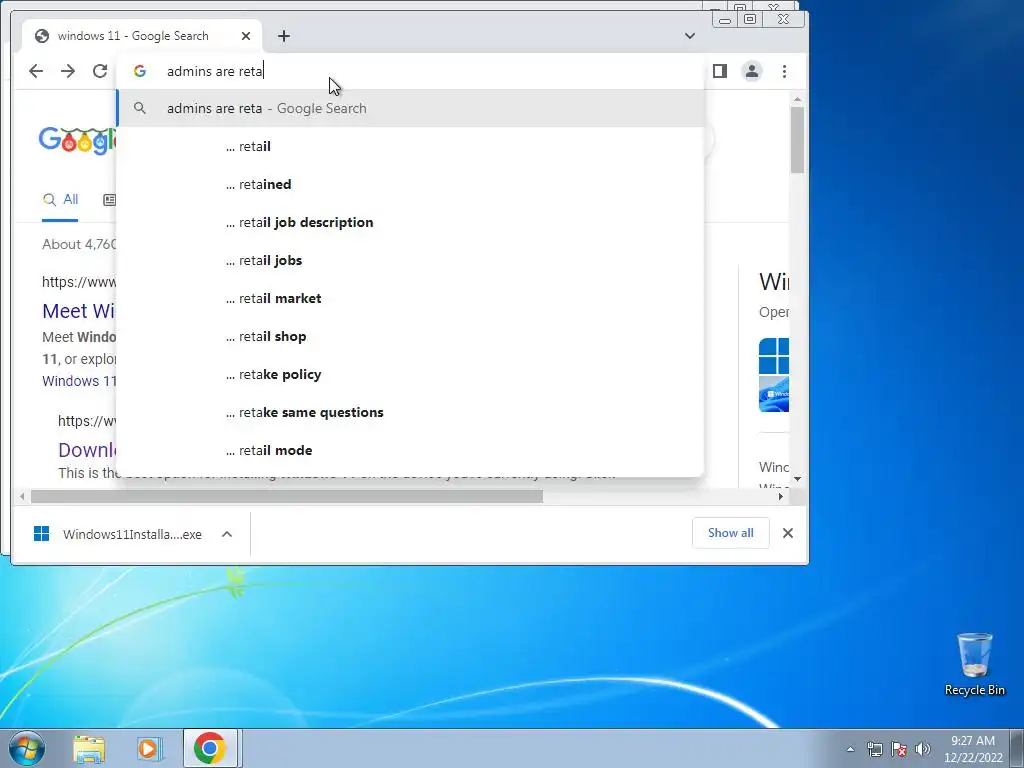Click the volume speaker tray icon

tap(923, 749)
